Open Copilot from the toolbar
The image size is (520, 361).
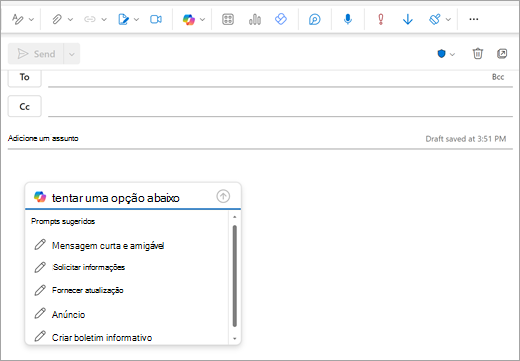[x=189, y=19]
